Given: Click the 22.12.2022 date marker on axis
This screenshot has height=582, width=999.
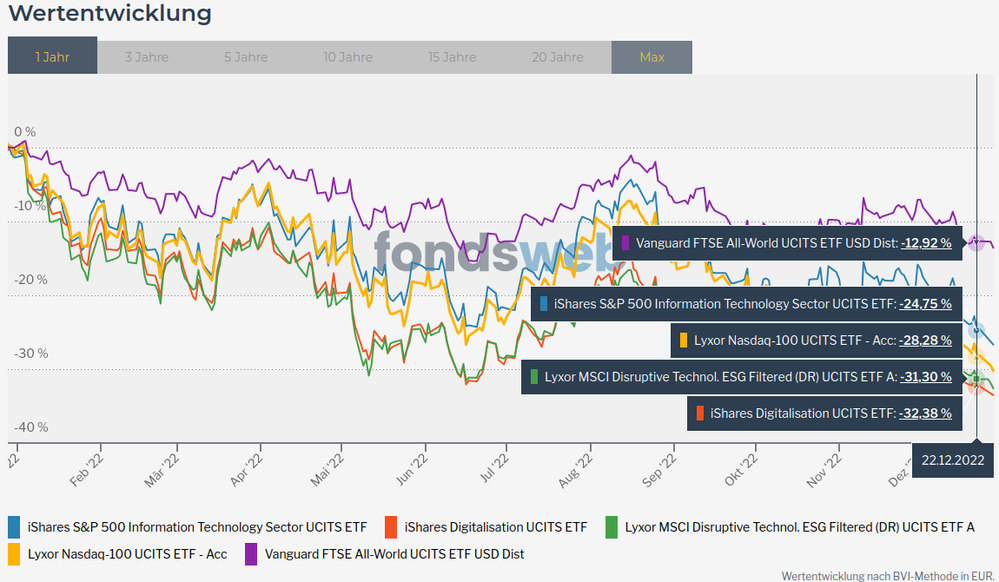Looking at the screenshot, I should point(950,463).
